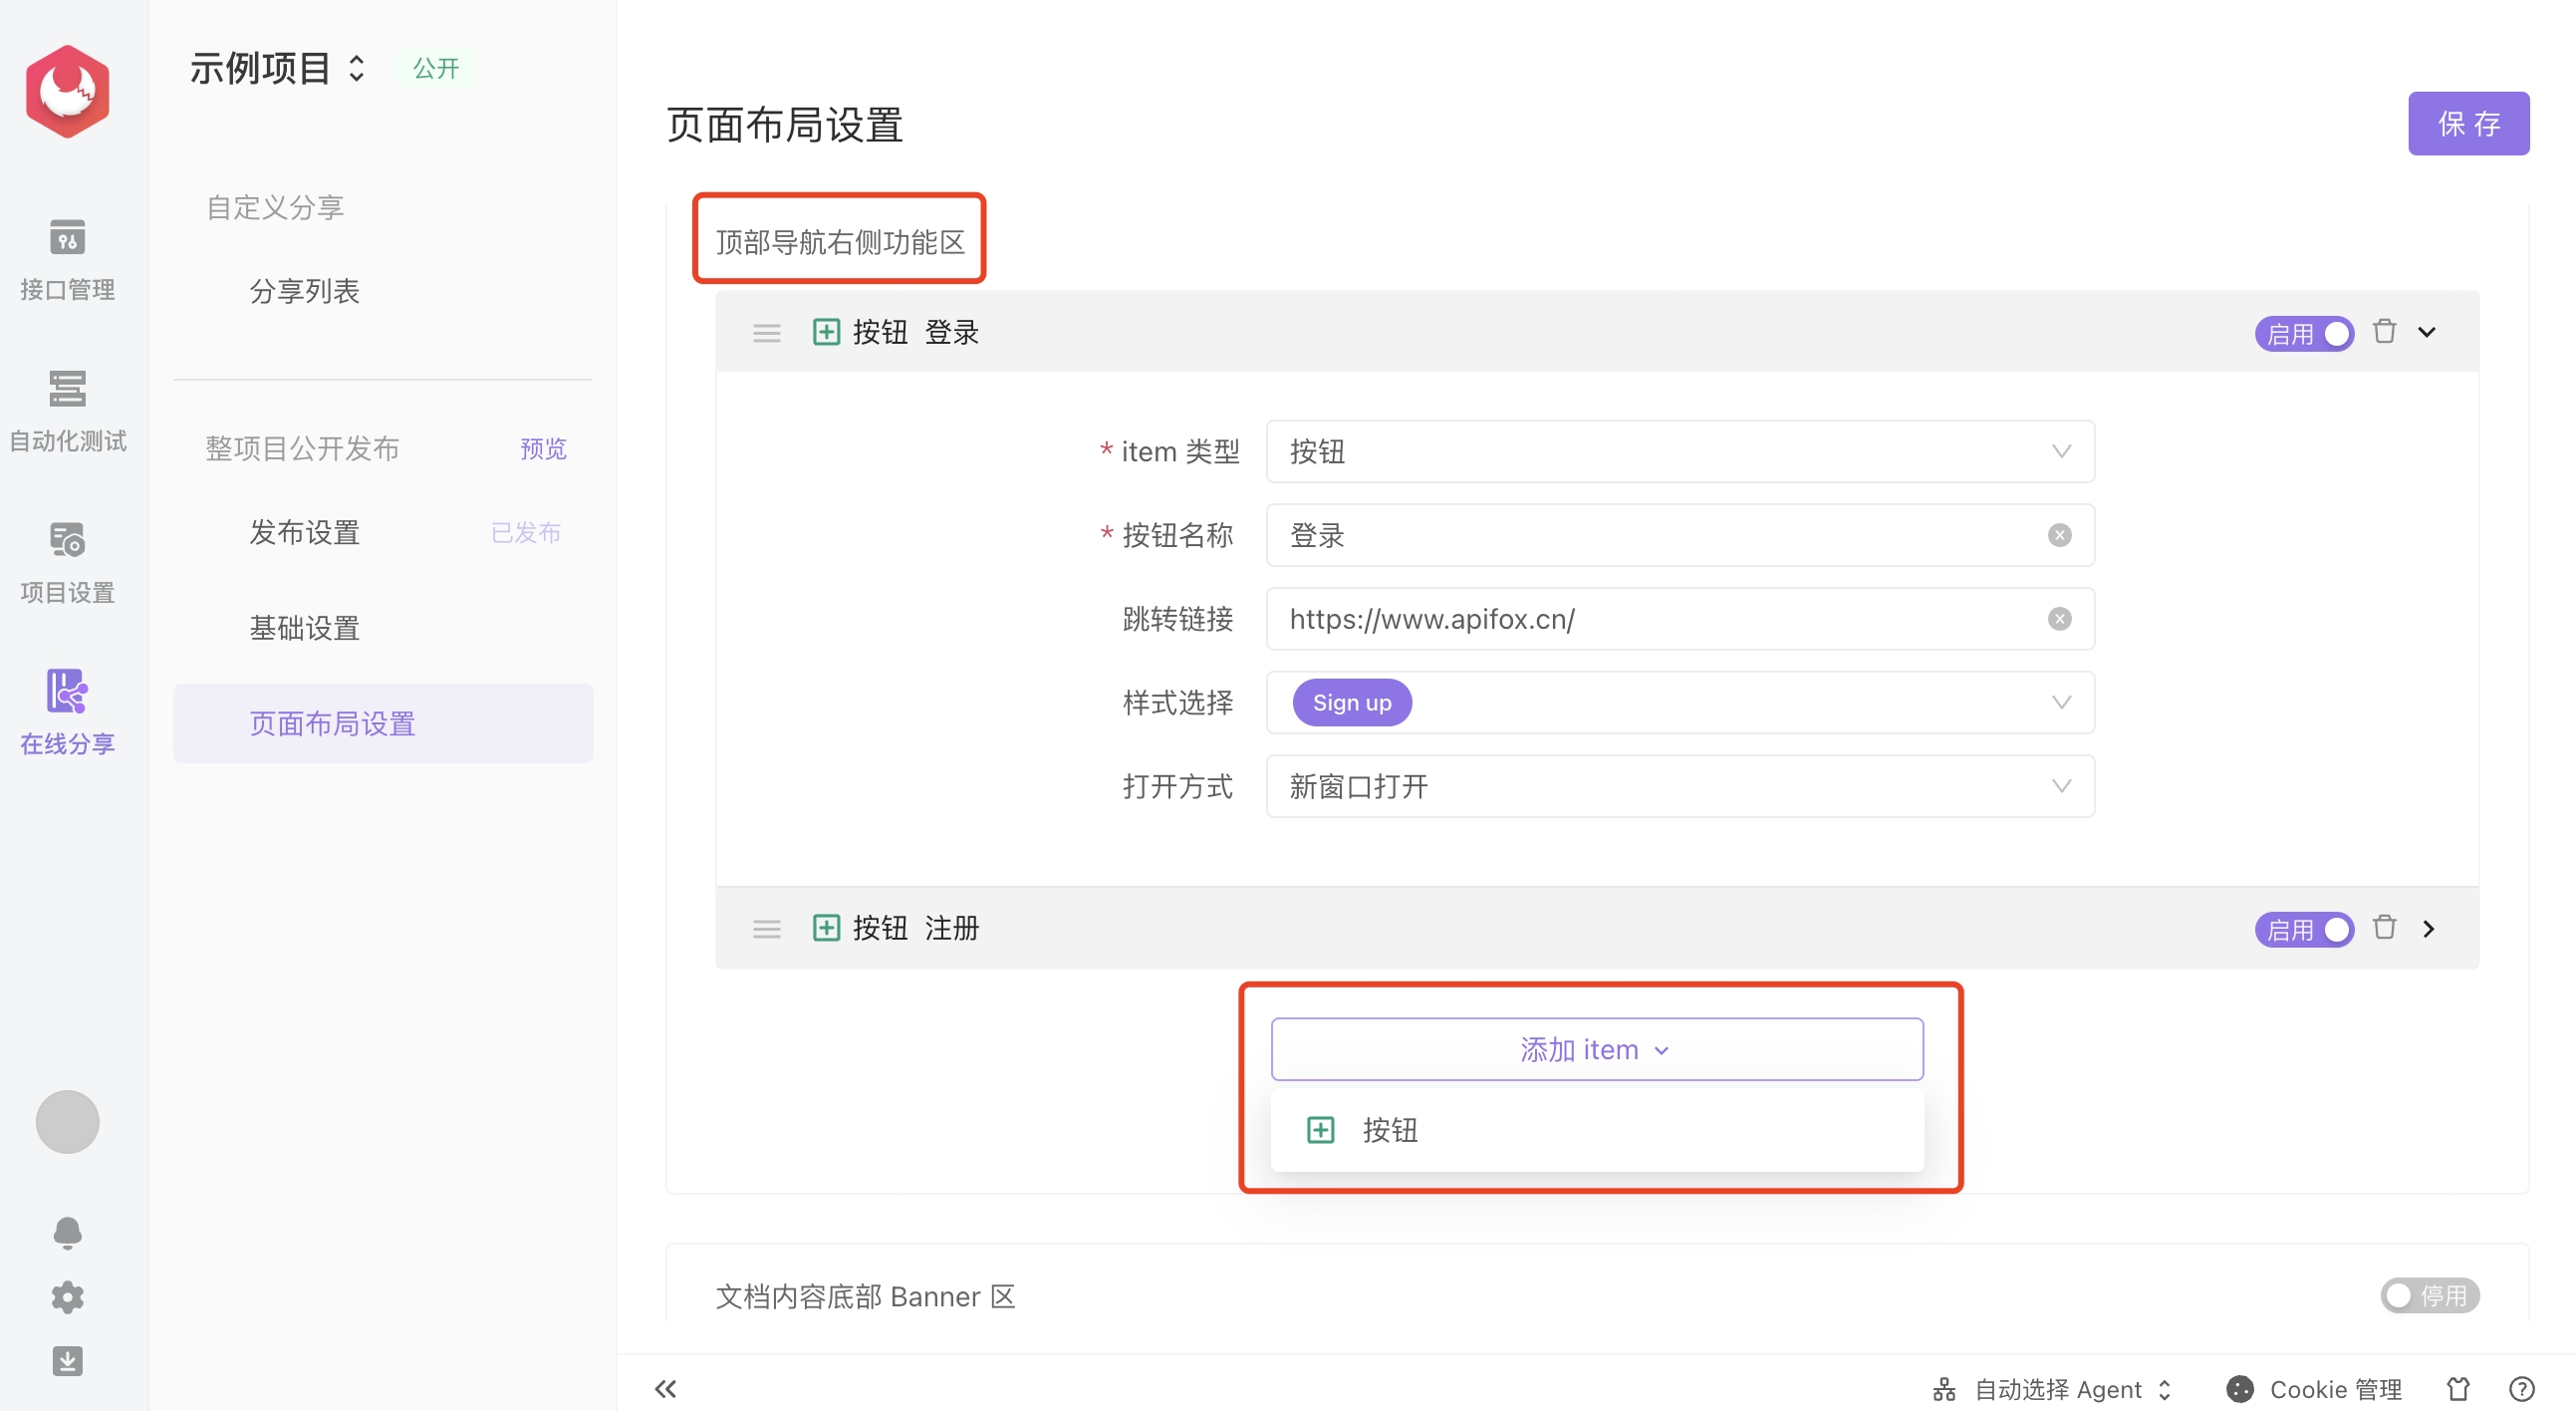
Task: Click the notification bell icon
Action: pyautogui.click(x=66, y=1232)
